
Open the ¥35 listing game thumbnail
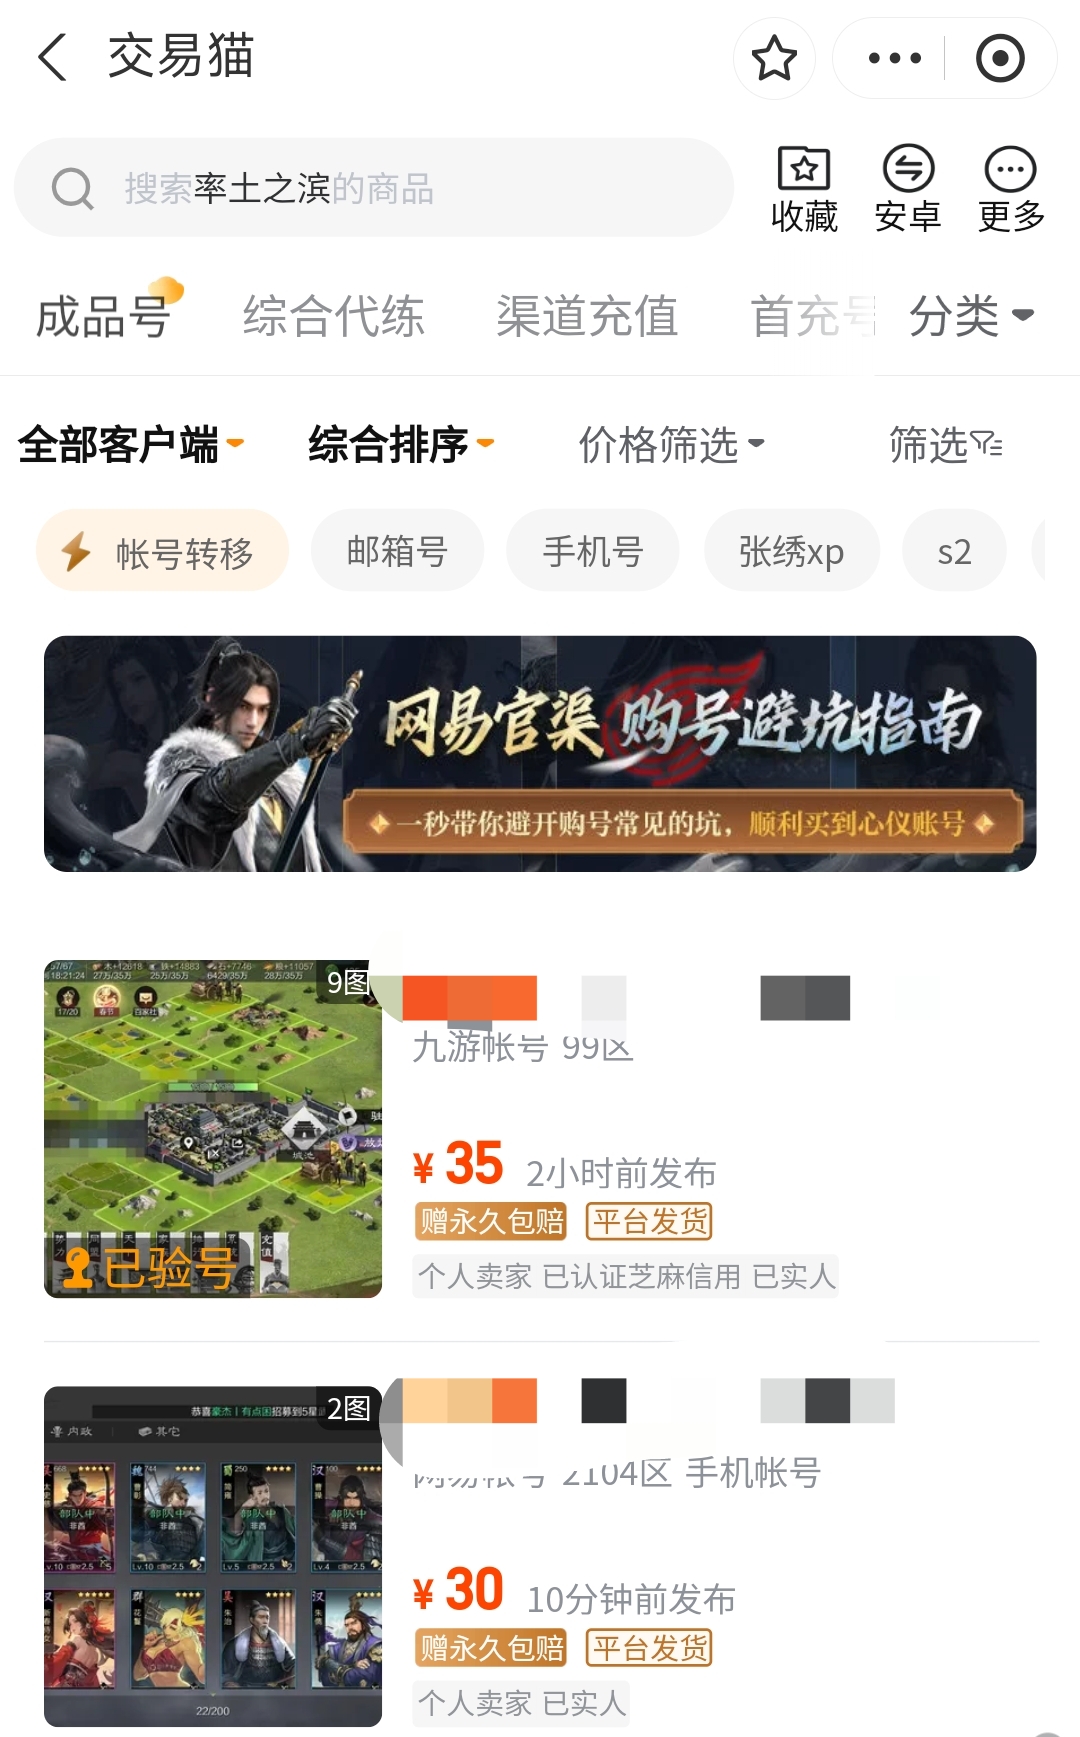coord(213,1129)
